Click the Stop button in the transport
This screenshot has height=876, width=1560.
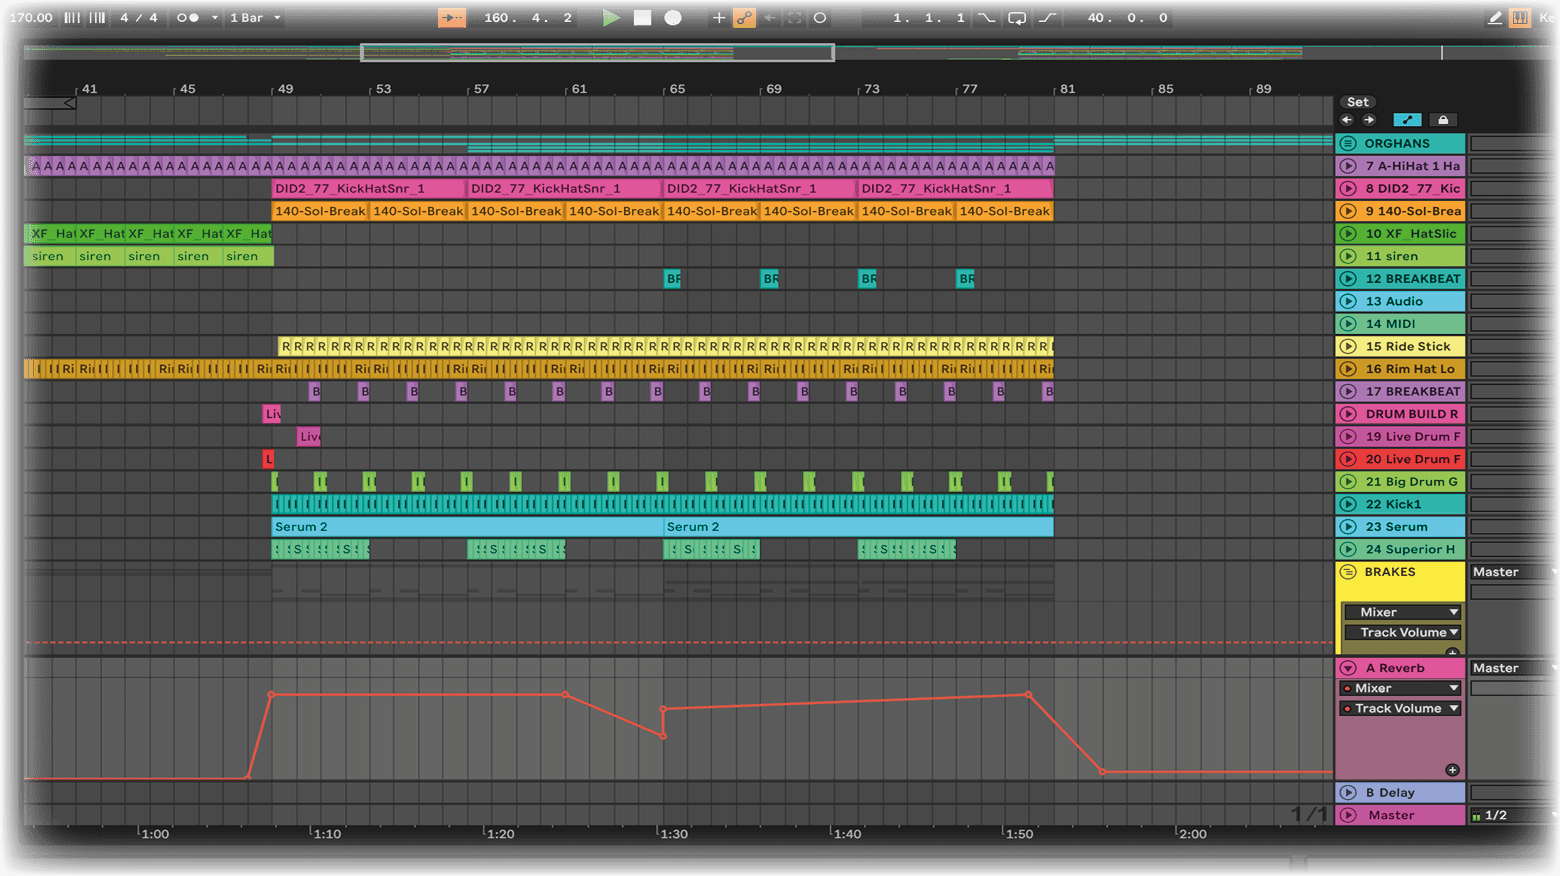point(643,18)
